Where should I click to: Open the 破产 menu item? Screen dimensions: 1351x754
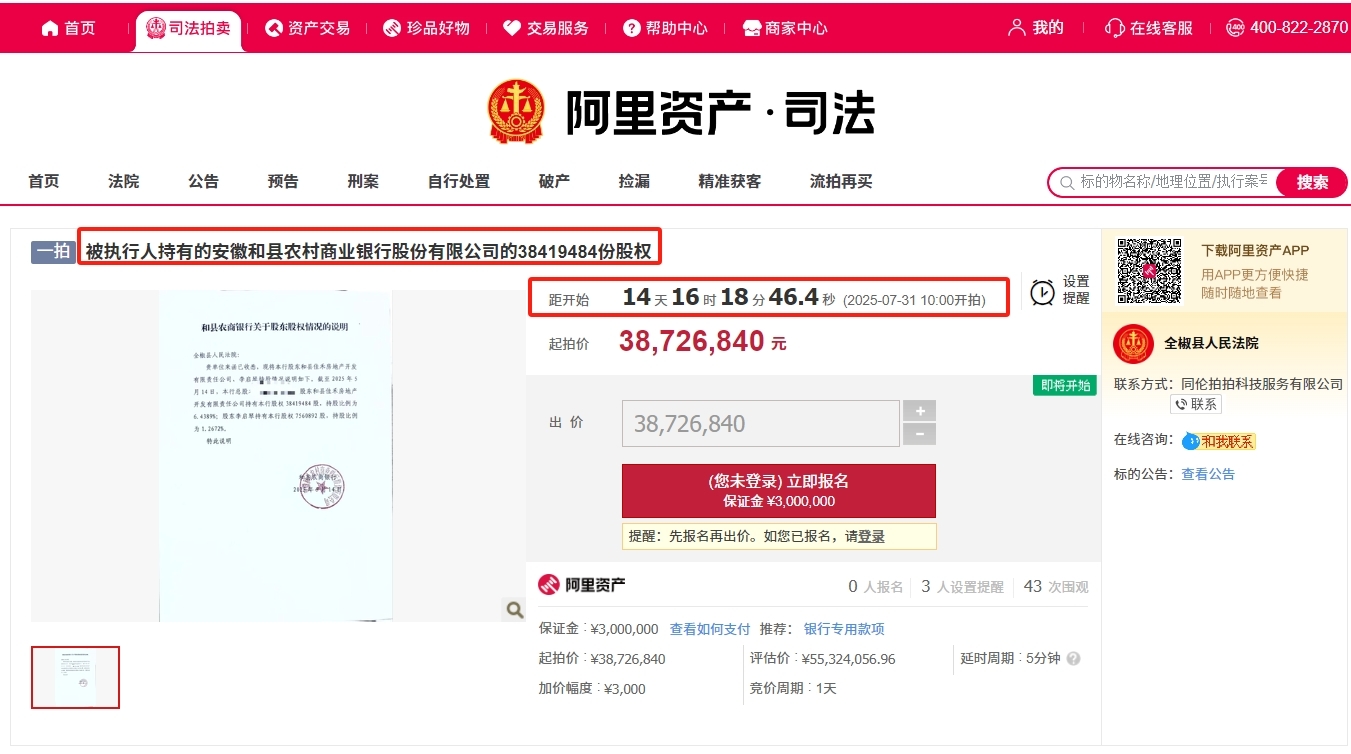tap(553, 181)
